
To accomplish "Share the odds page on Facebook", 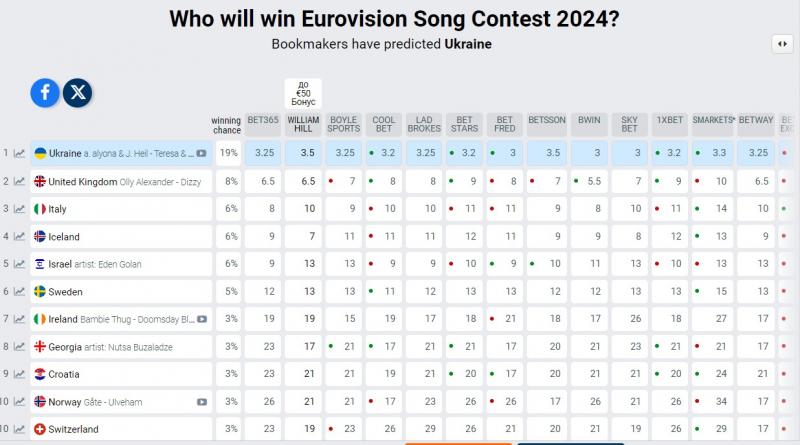I will [45, 93].
